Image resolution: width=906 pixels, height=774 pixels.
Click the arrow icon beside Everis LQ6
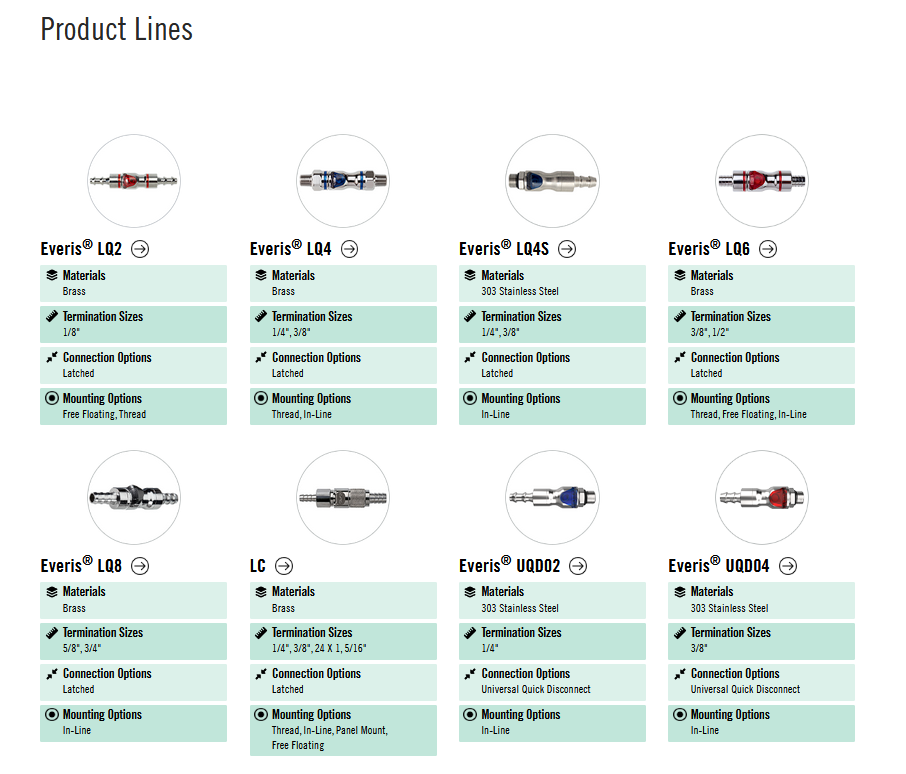point(768,250)
